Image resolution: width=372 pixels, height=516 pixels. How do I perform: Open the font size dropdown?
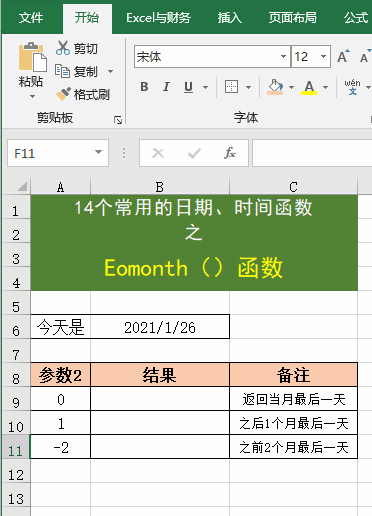click(x=323, y=56)
